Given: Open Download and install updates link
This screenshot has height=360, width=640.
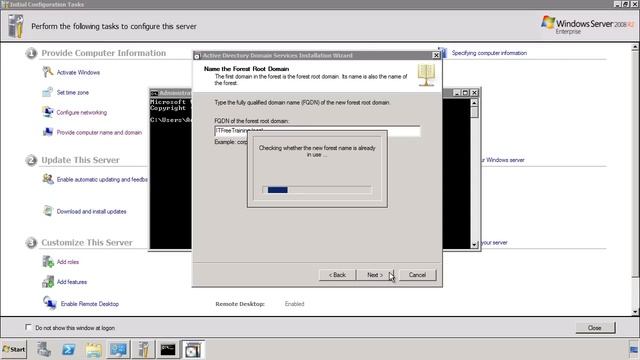Looking at the screenshot, I should click(91, 211).
